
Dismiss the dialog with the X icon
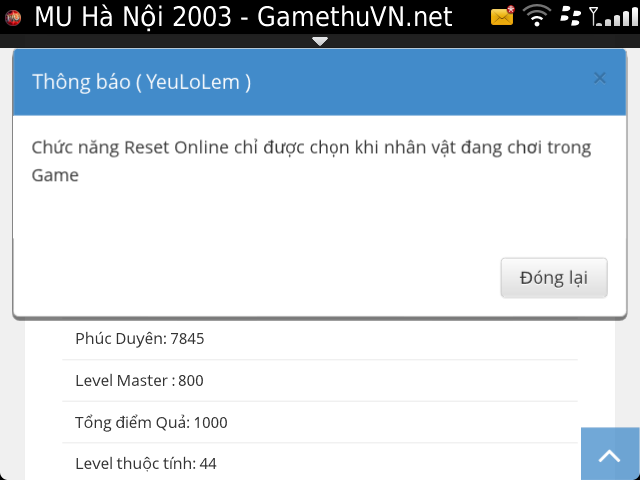point(599,78)
